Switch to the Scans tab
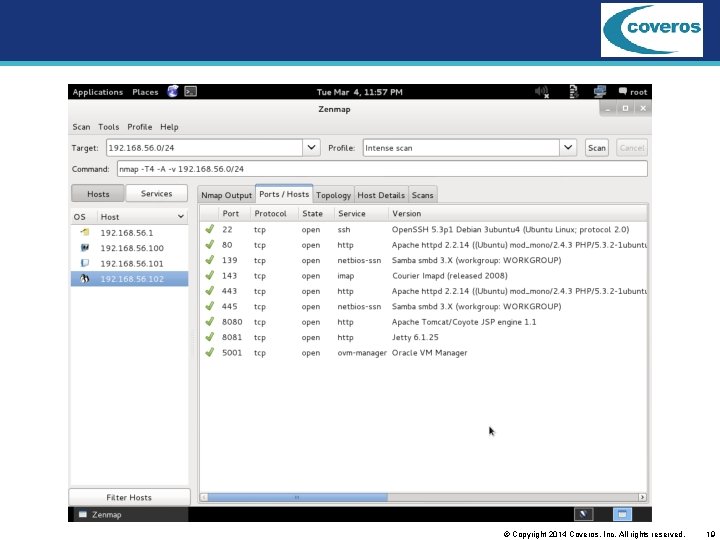Image resolution: width=720 pixels, height=540 pixels. click(x=422, y=195)
